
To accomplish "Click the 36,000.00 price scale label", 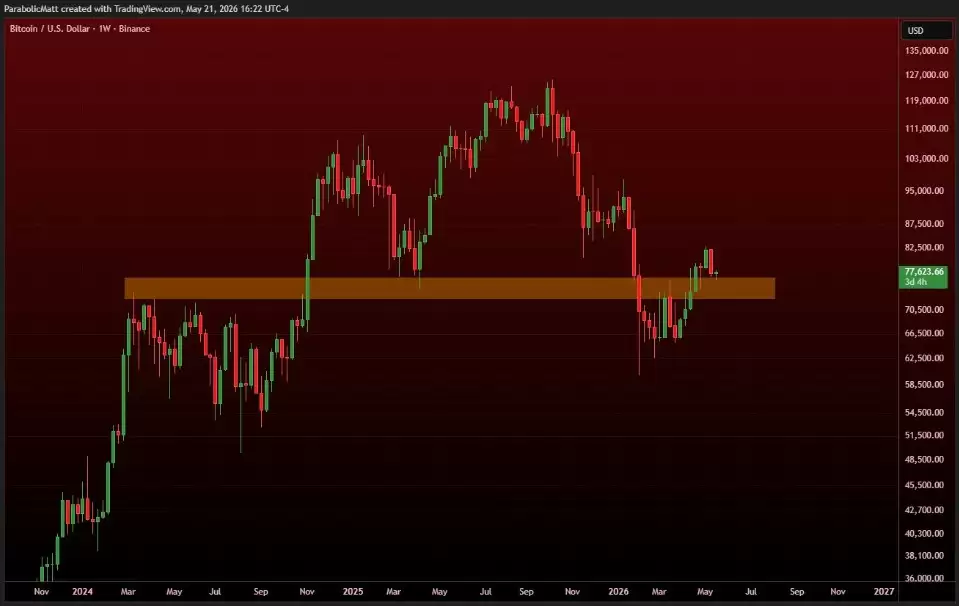I will tap(924, 578).
